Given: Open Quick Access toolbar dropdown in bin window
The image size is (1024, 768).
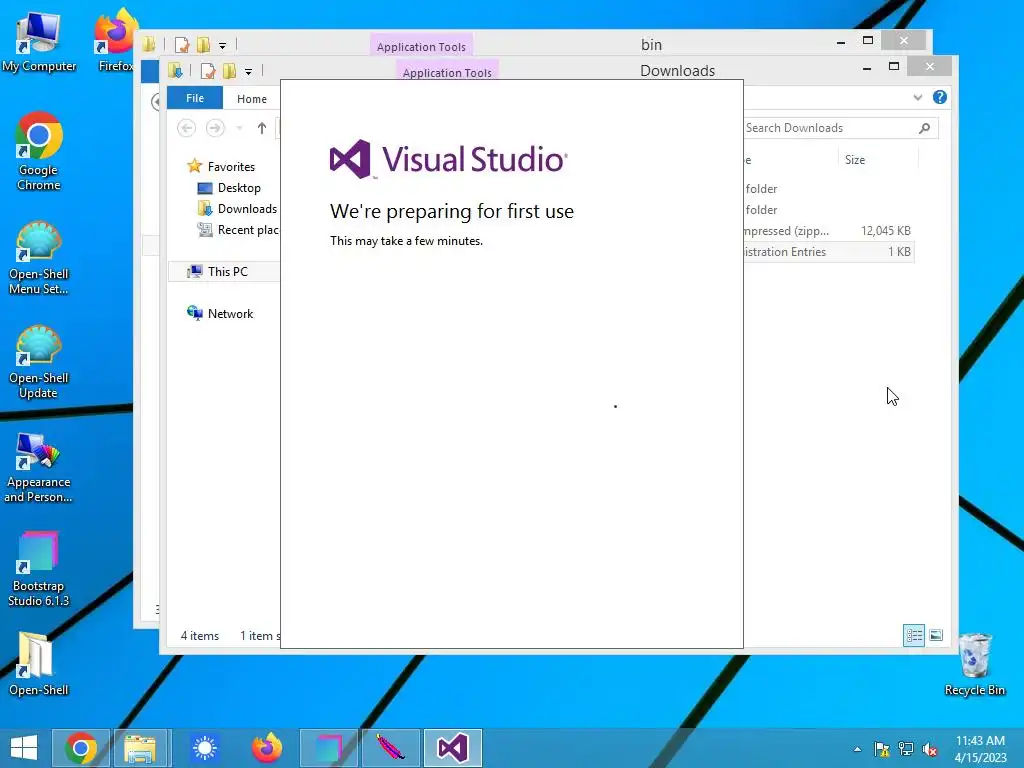Looking at the screenshot, I should tap(222, 46).
